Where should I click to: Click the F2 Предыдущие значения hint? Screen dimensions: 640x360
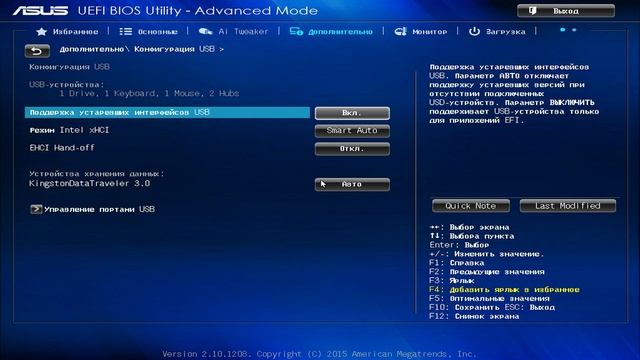[x=487, y=272]
